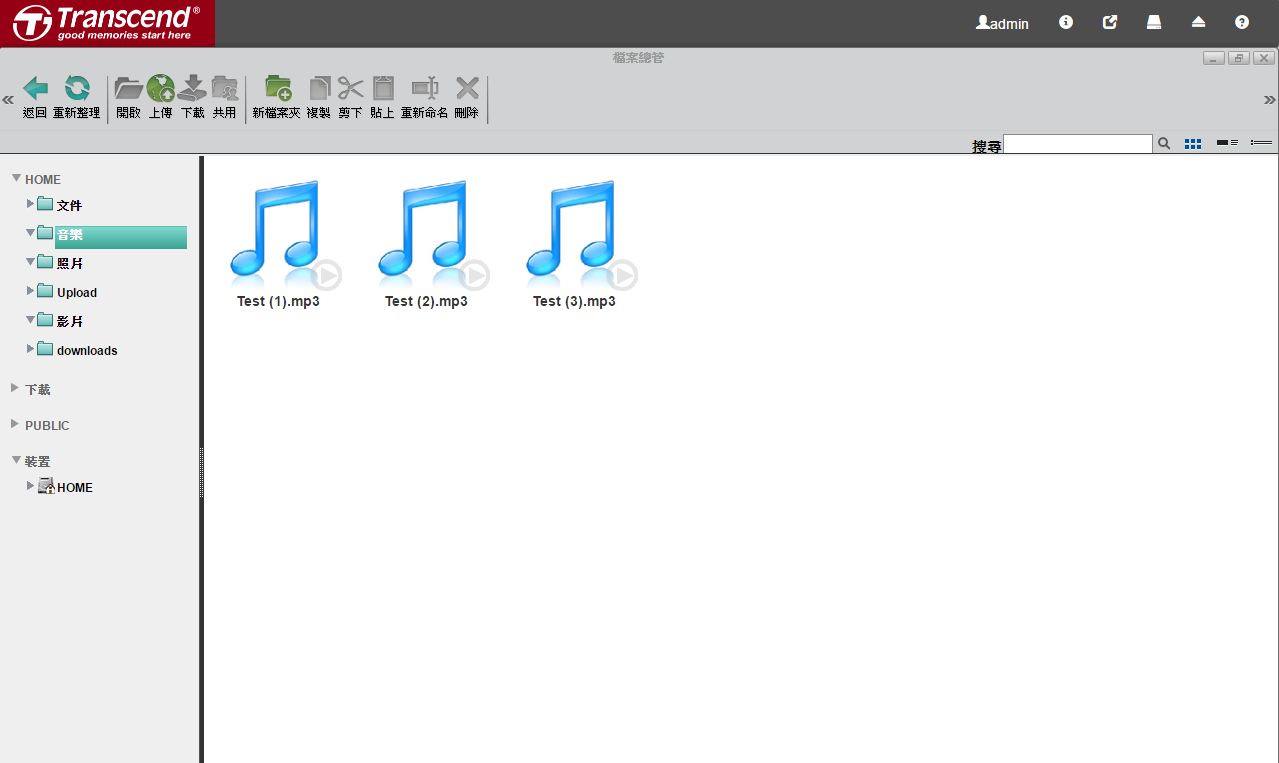Expand the 文件 folder arrow
1279x763 pixels.
[31, 203]
